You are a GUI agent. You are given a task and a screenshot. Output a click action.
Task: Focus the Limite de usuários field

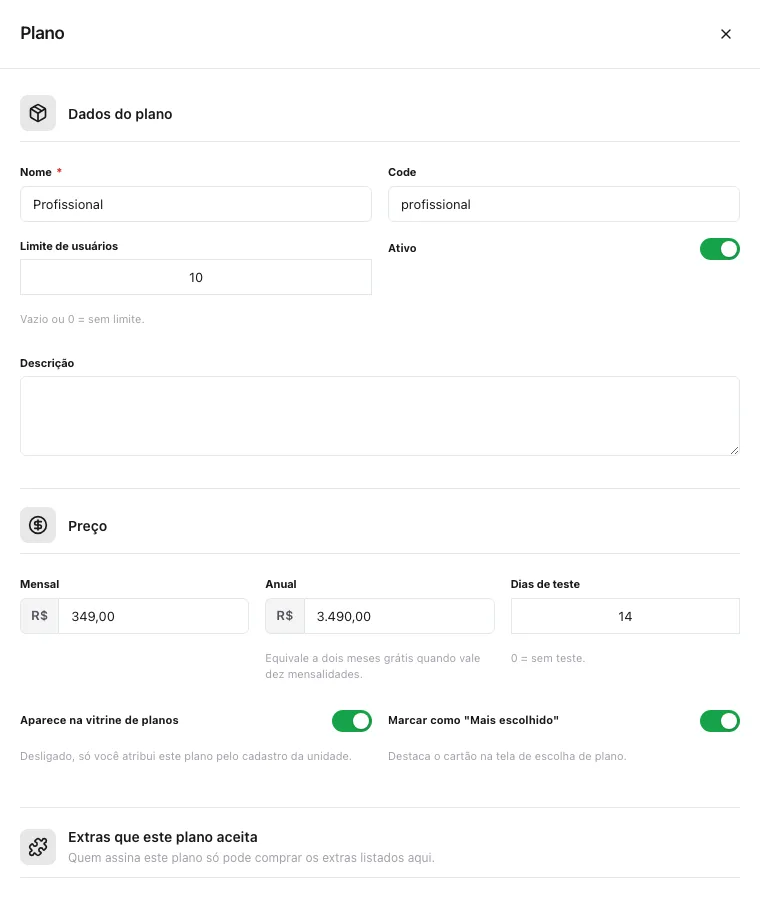point(196,277)
